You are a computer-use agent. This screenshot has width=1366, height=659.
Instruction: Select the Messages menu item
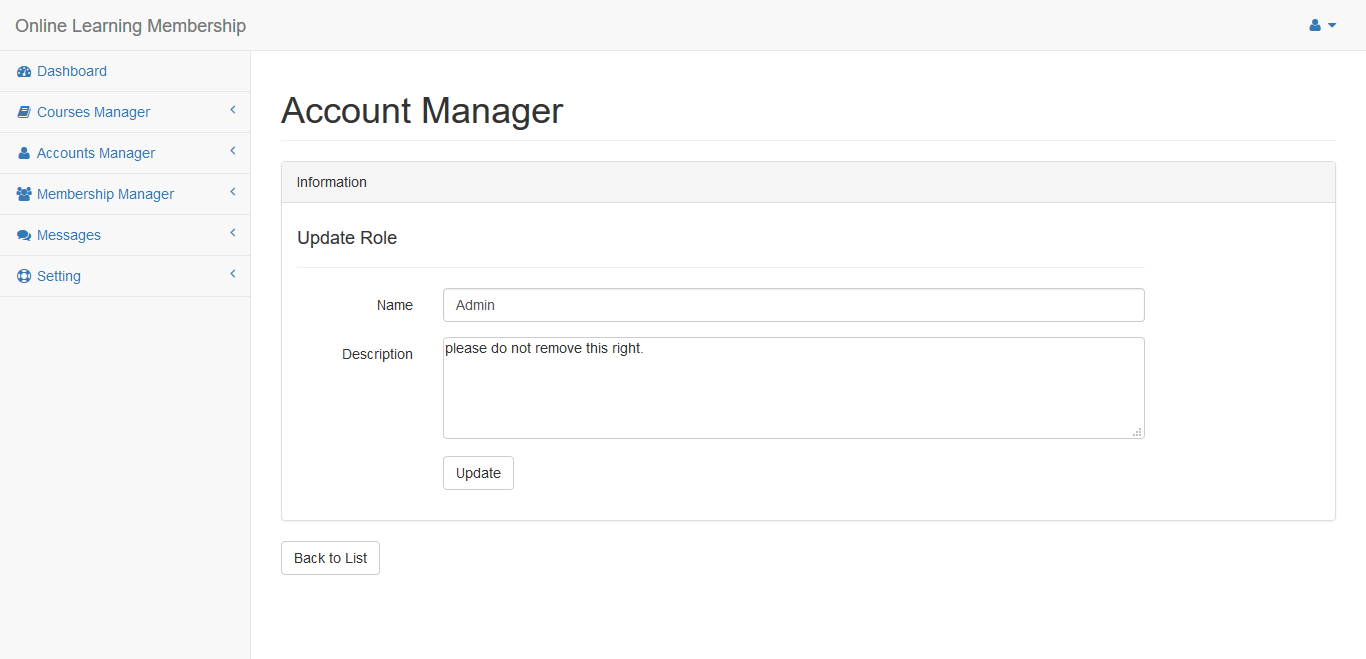tap(69, 236)
